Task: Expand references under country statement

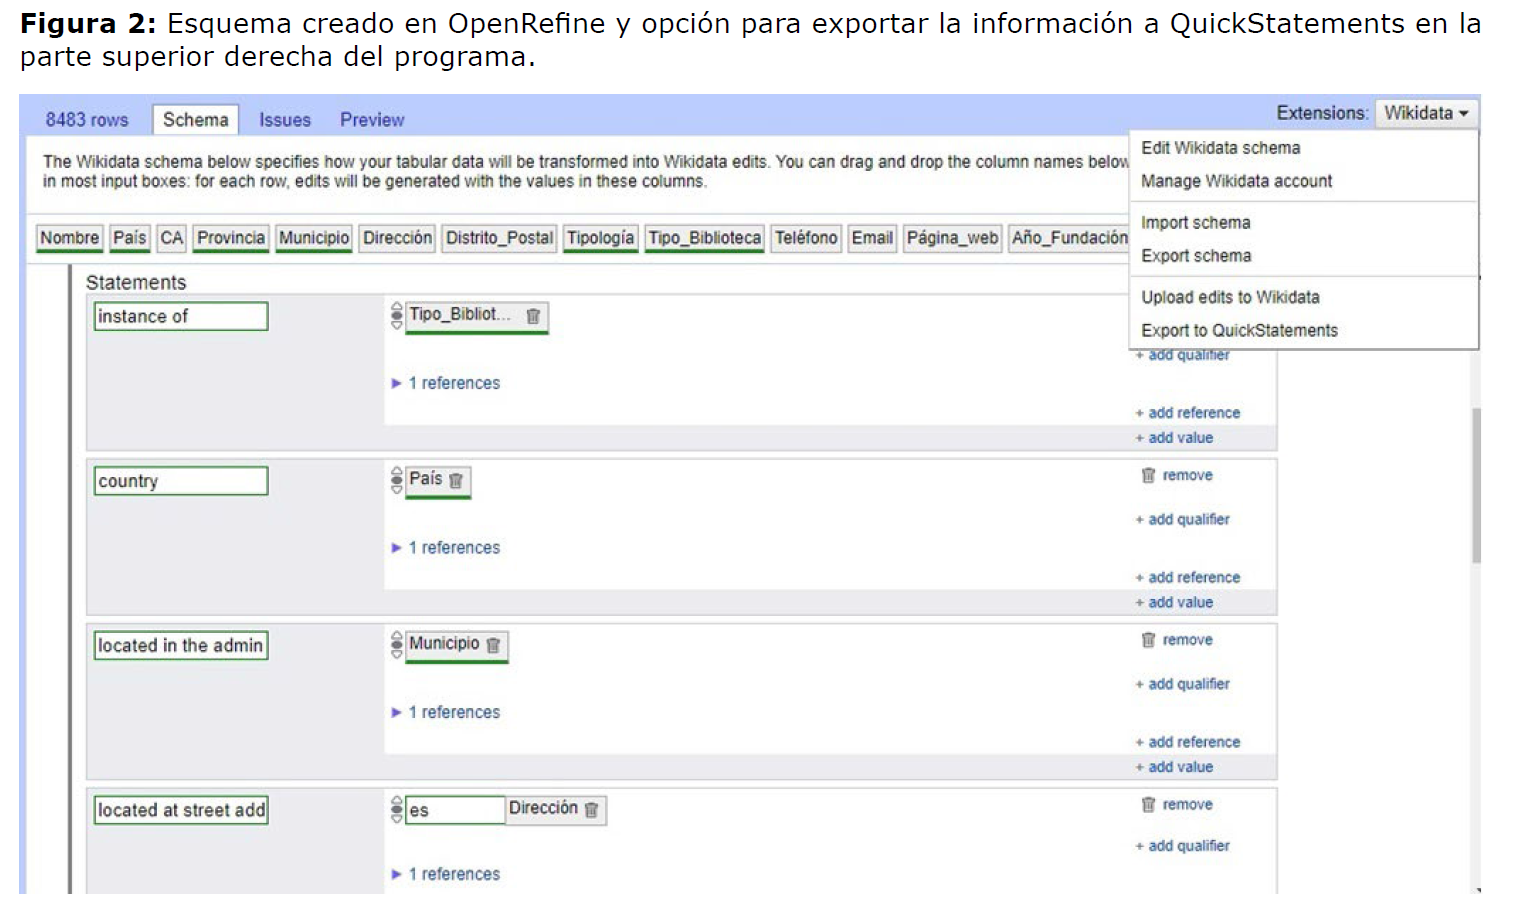Action: pos(445,548)
